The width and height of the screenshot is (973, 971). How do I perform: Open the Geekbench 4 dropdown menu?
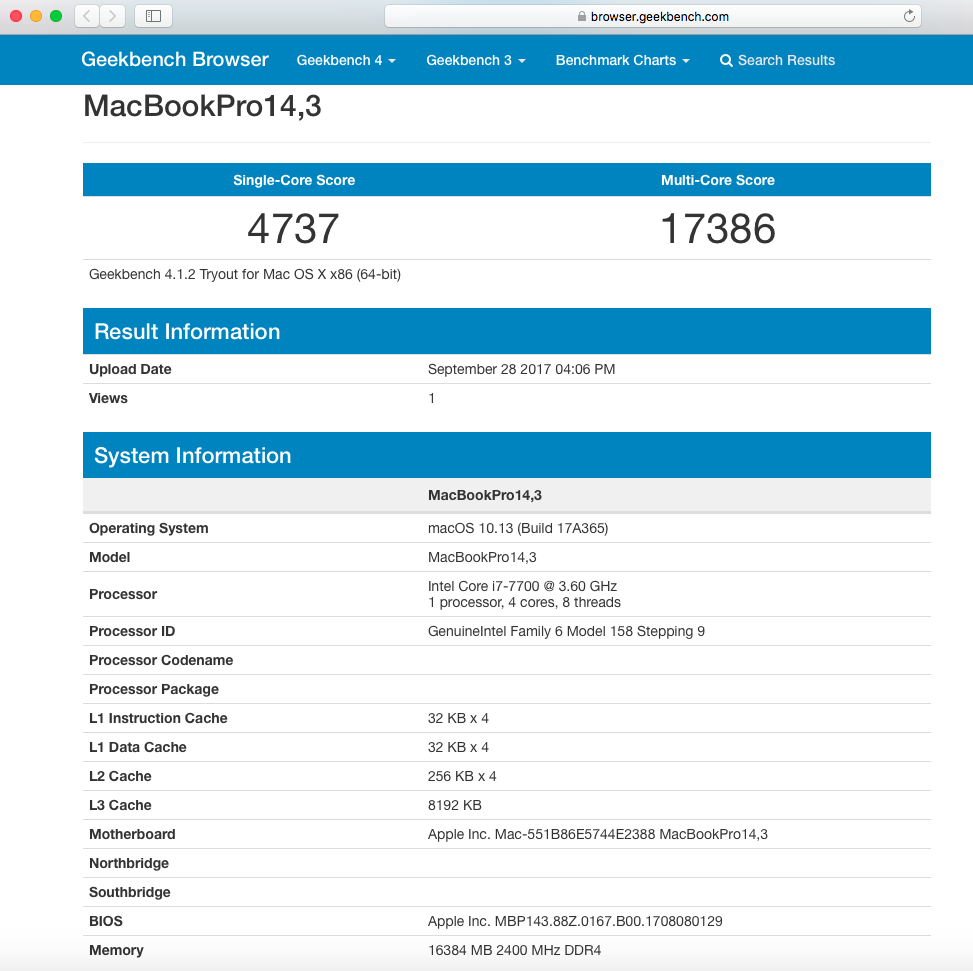click(x=346, y=60)
